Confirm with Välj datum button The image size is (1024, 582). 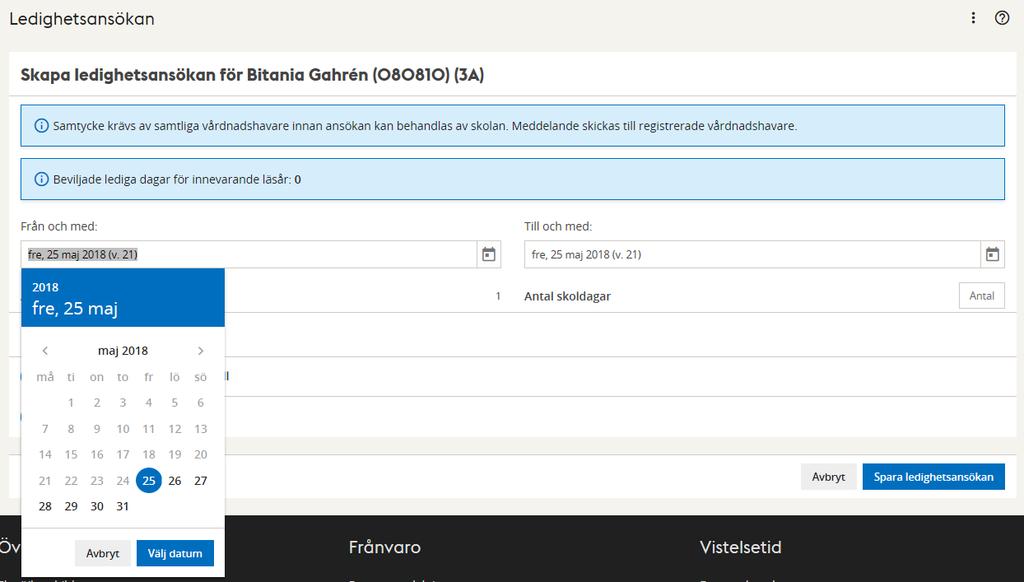tap(175, 553)
